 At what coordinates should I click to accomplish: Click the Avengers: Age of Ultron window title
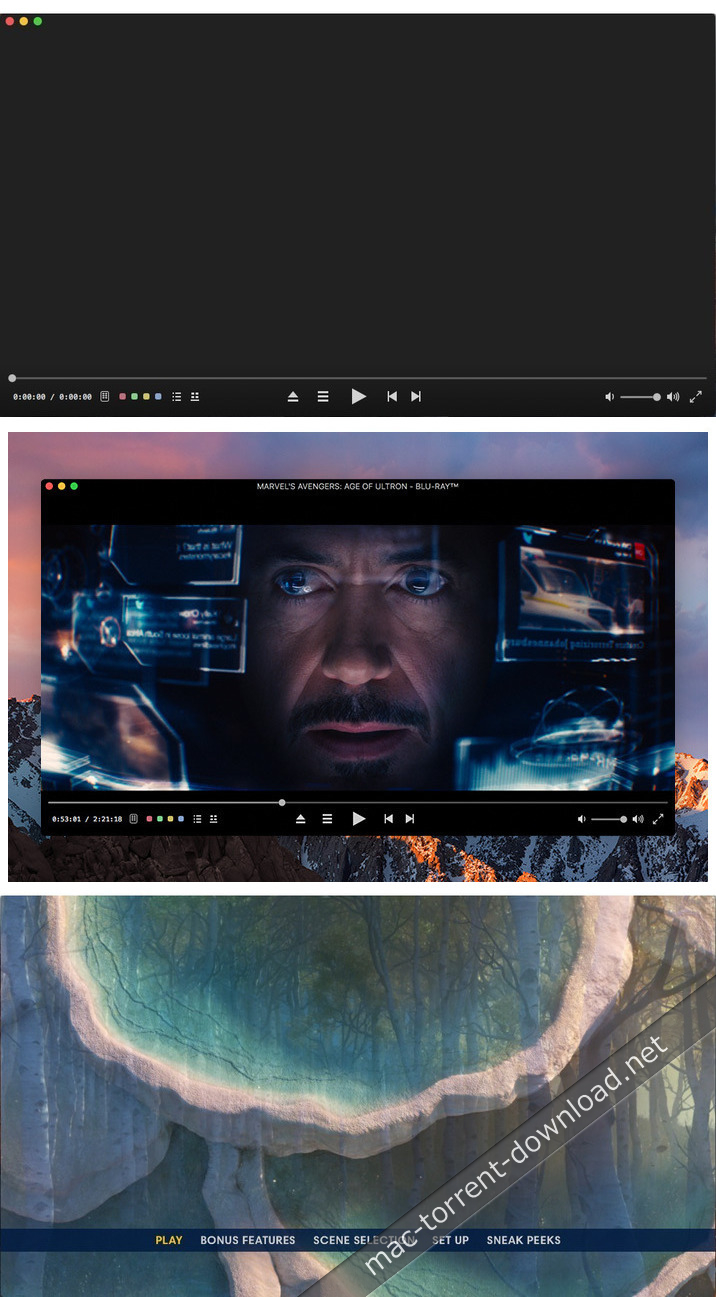tap(357, 486)
